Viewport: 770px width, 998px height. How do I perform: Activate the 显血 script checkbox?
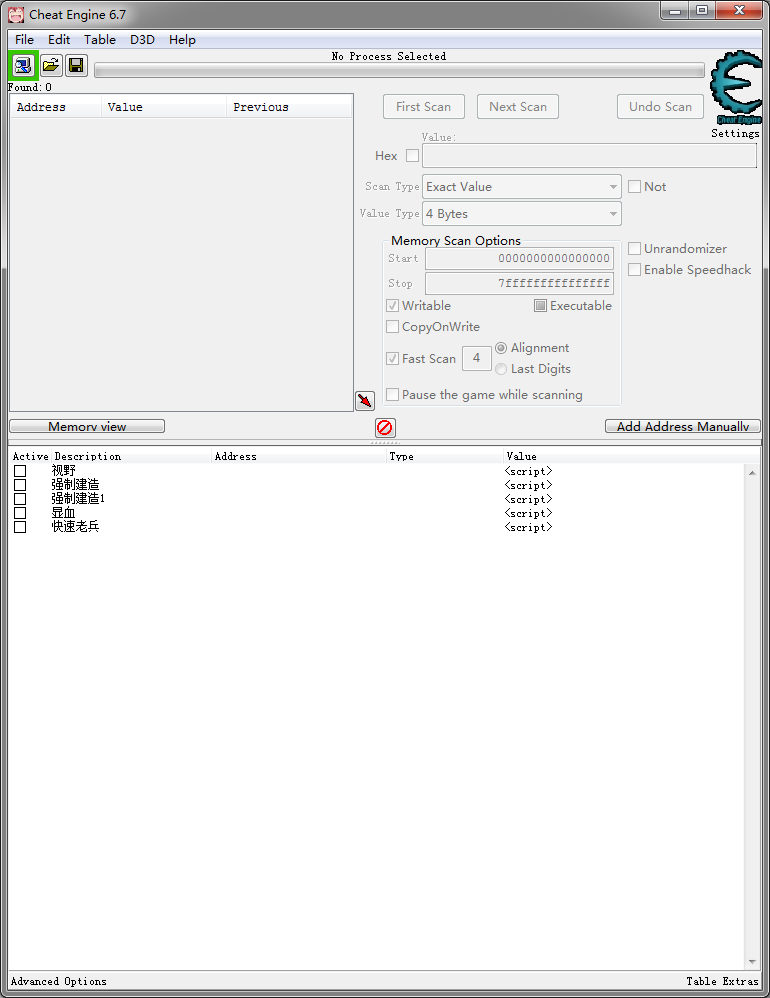pyautogui.click(x=20, y=513)
